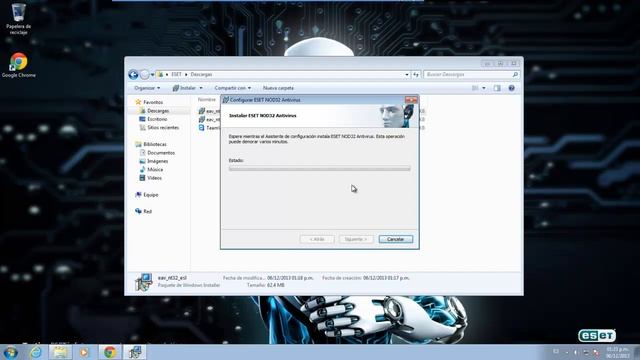Click the installer progress bar under Estado

pos(320,169)
